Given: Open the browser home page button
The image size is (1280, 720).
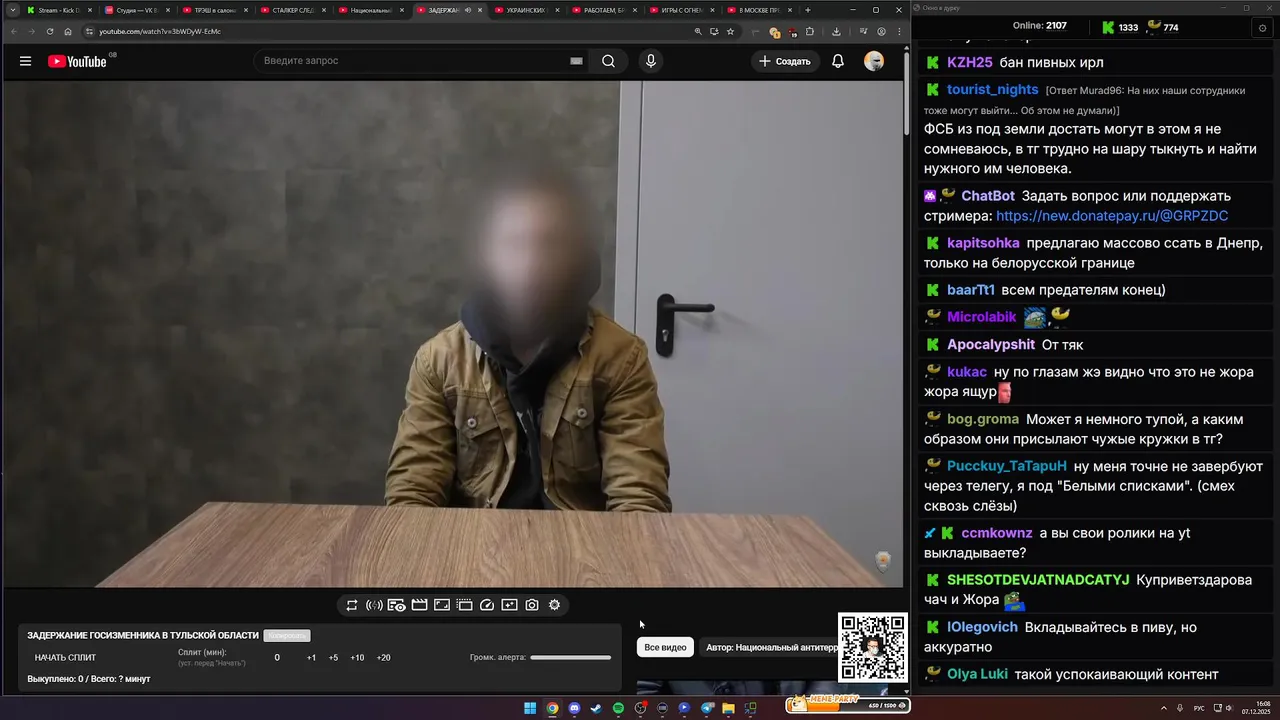Looking at the screenshot, I should tap(68, 31).
